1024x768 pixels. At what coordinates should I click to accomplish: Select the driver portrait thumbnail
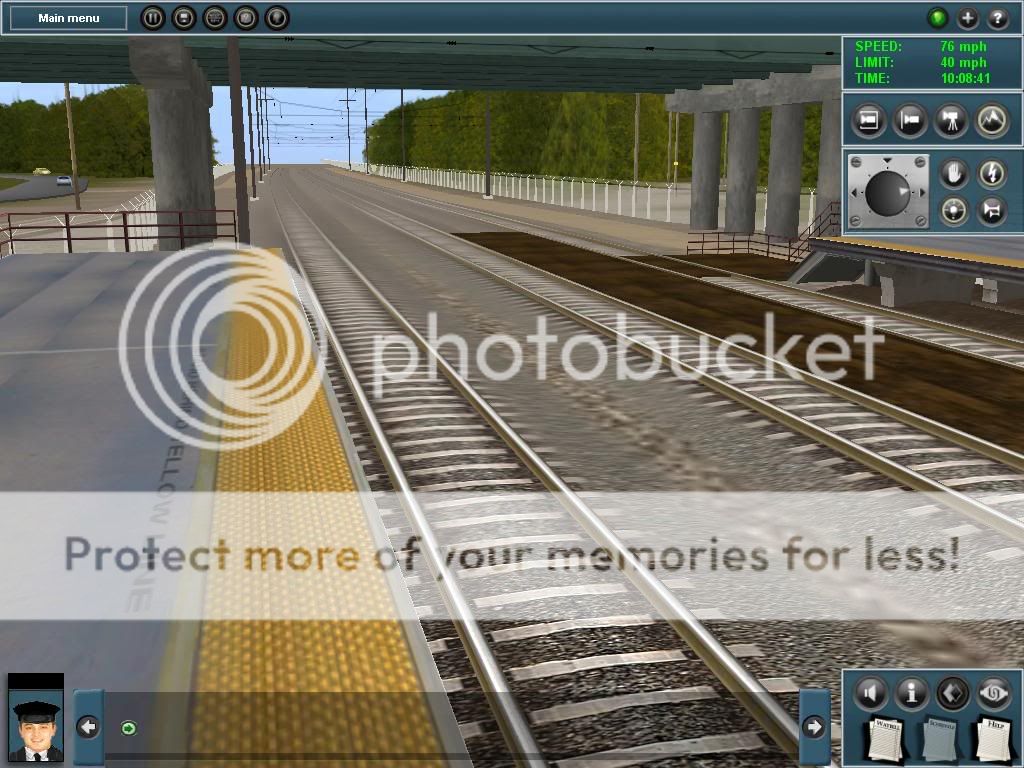pyautogui.click(x=36, y=718)
